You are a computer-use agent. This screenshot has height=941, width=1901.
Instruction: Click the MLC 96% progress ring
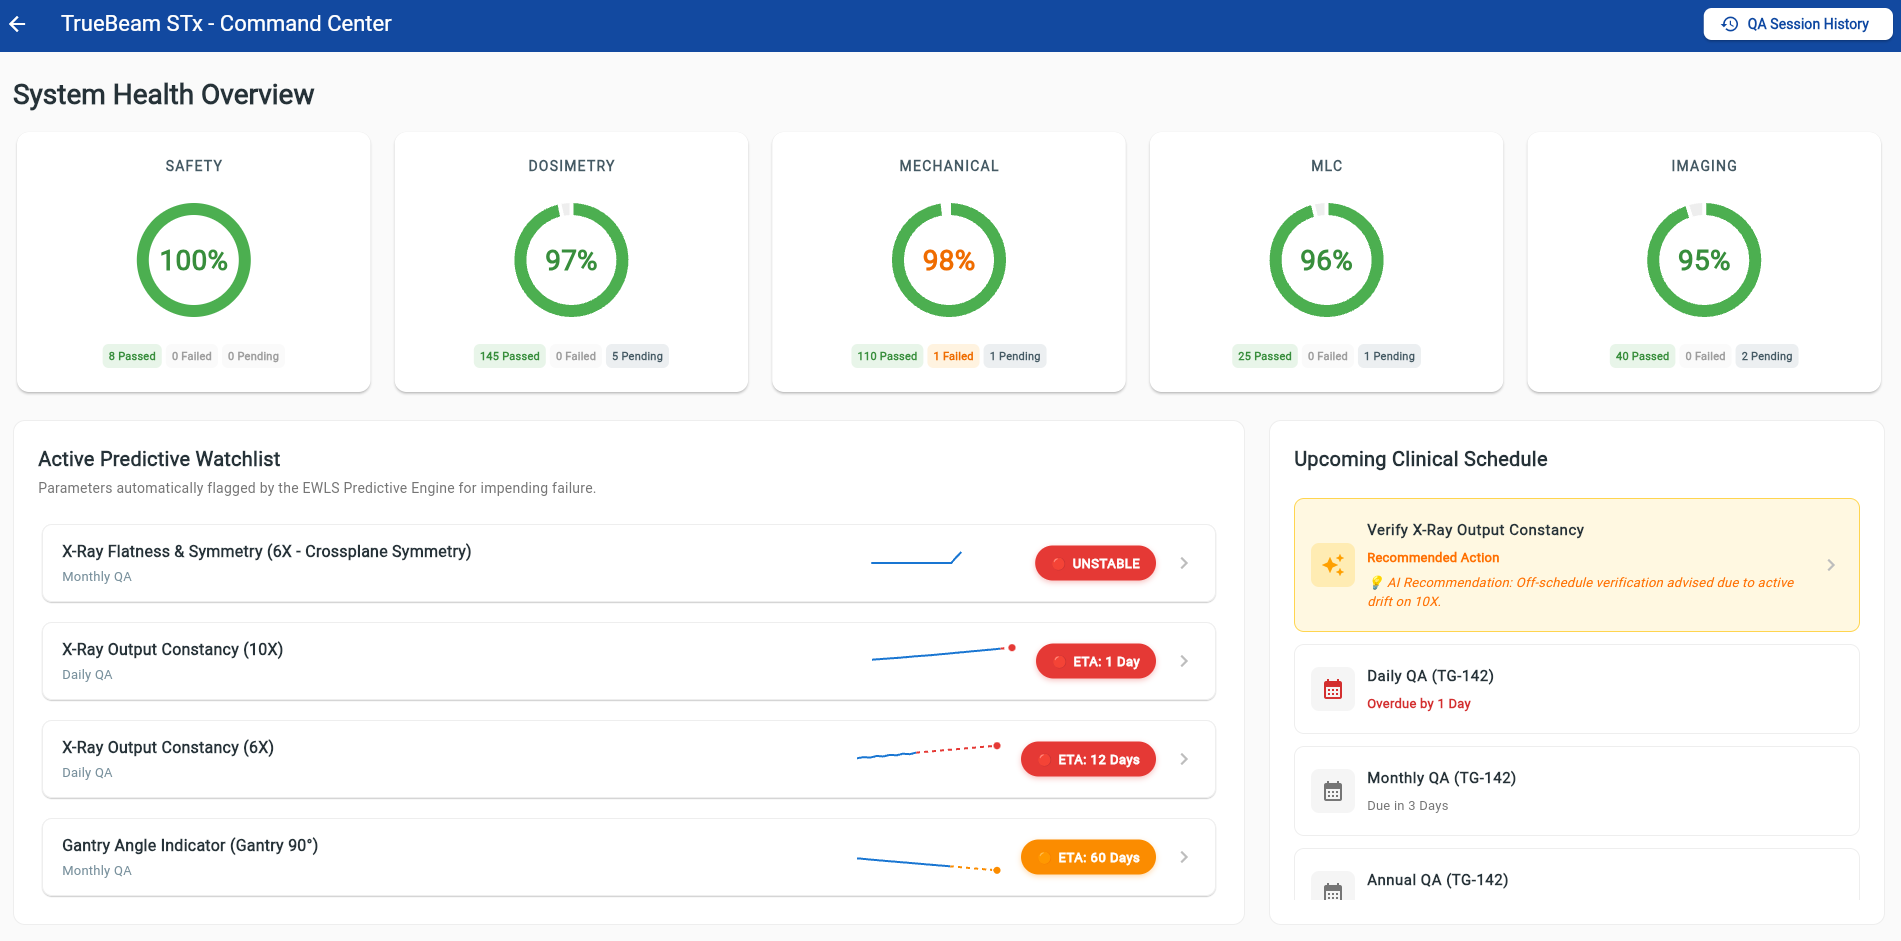point(1326,260)
